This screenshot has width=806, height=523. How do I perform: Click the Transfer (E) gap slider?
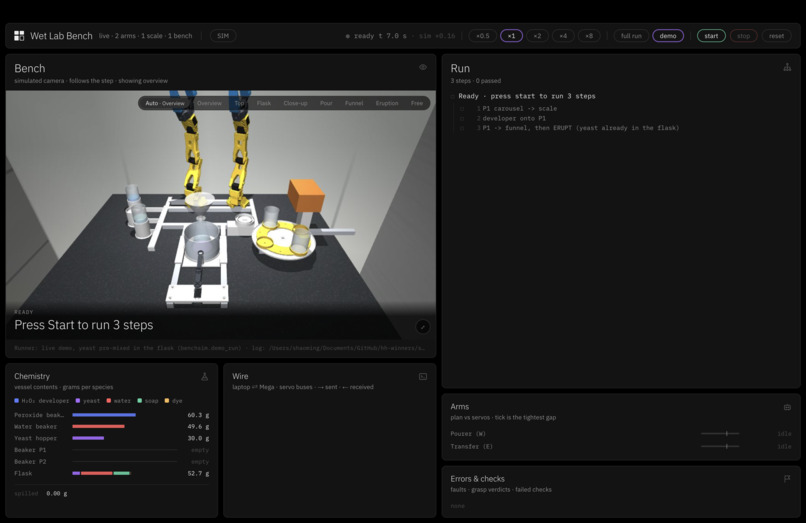pyautogui.click(x=720, y=446)
